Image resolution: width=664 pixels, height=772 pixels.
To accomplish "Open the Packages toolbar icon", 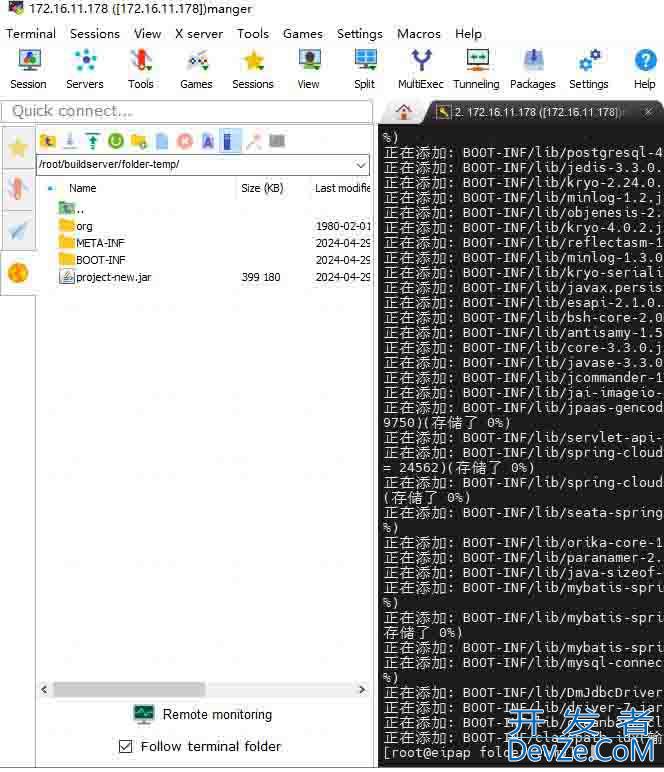I will [x=533, y=69].
